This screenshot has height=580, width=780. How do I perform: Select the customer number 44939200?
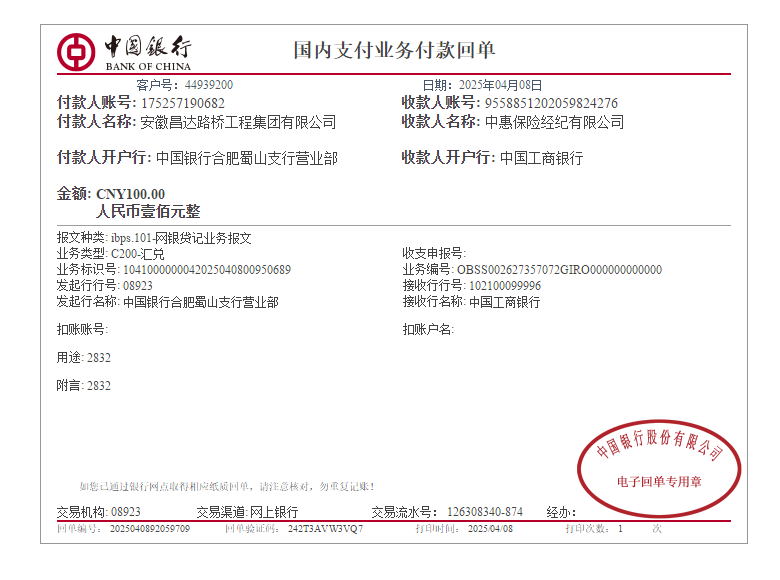click(209, 85)
